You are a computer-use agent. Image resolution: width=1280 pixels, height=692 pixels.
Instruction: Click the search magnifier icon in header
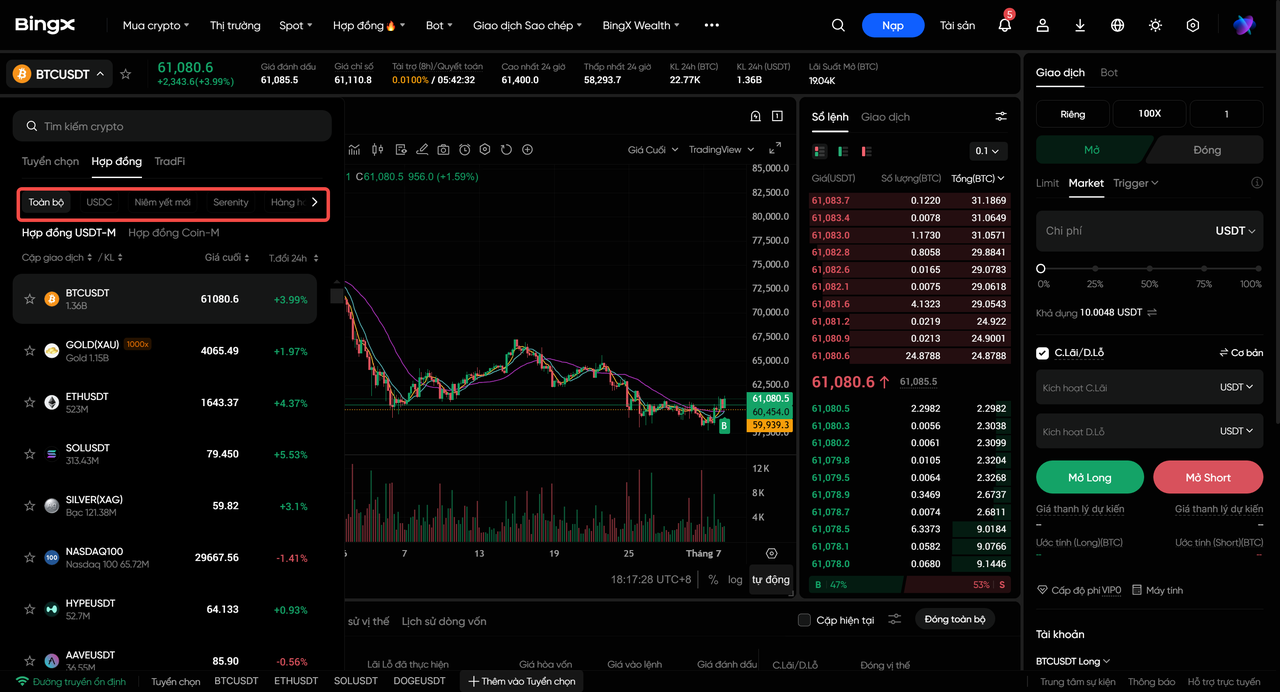click(838, 25)
